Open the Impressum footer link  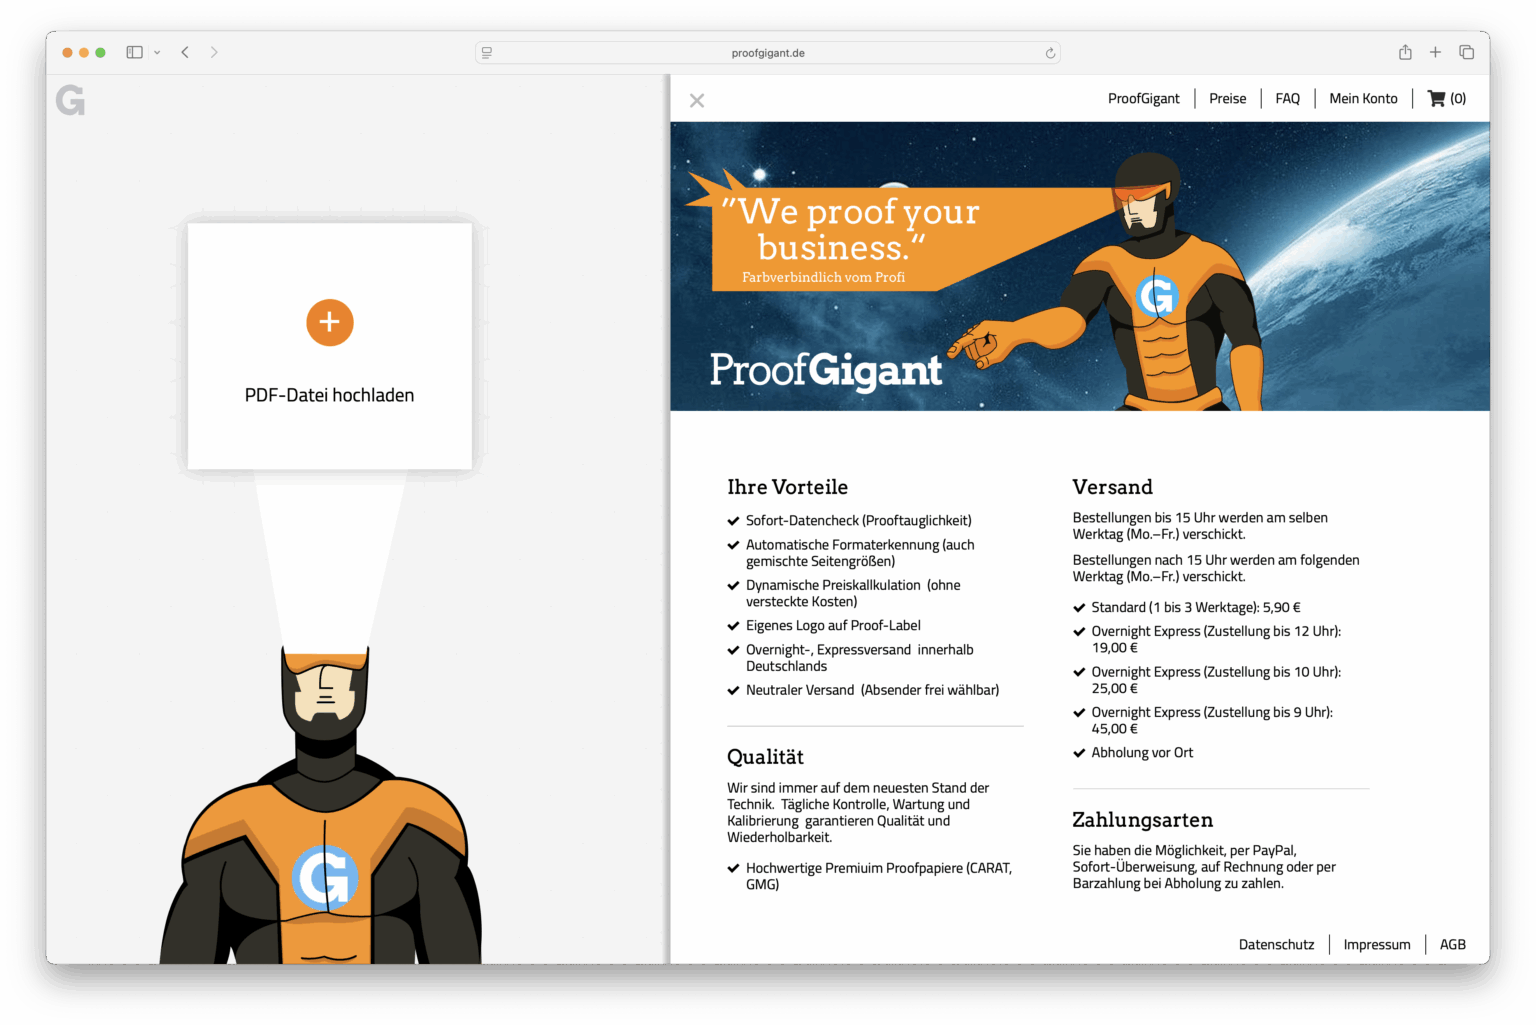point(1376,944)
